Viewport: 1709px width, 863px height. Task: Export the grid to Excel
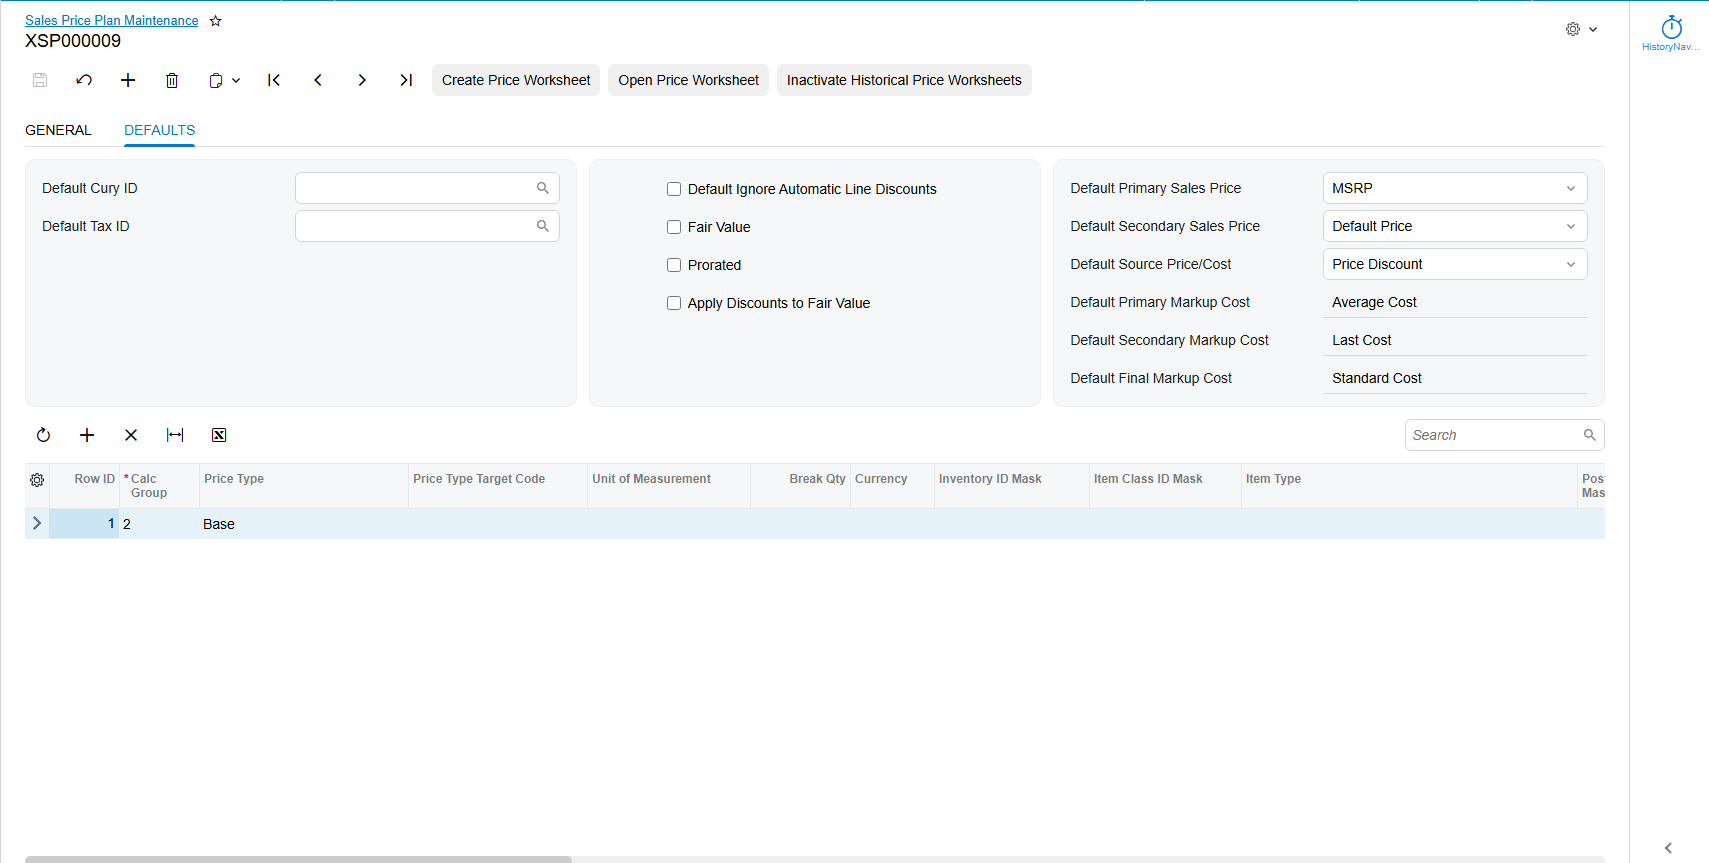219,435
